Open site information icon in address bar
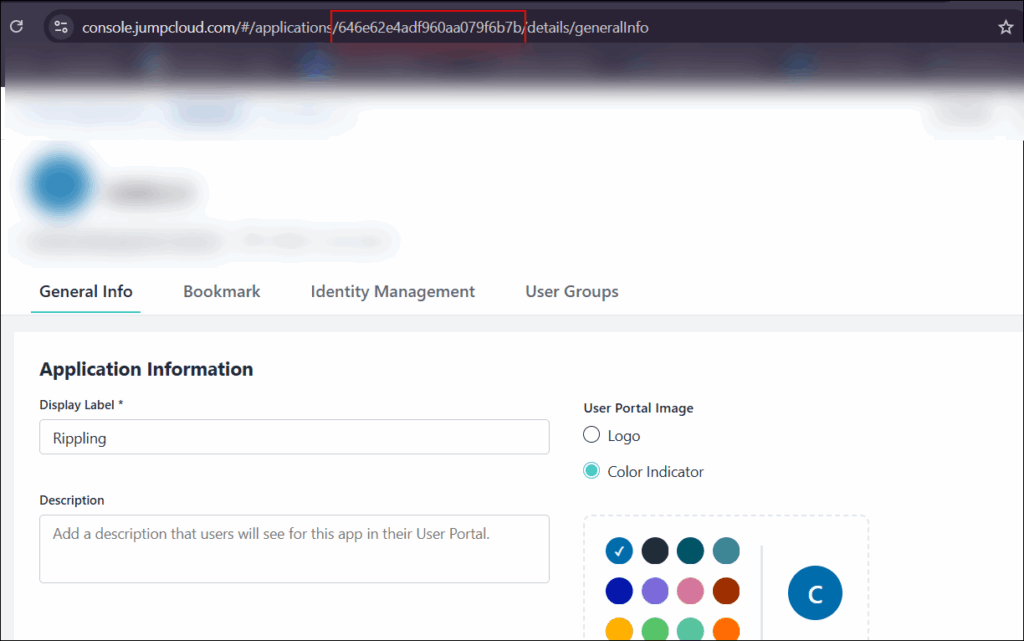The width and height of the screenshot is (1024, 641). [61, 27]
